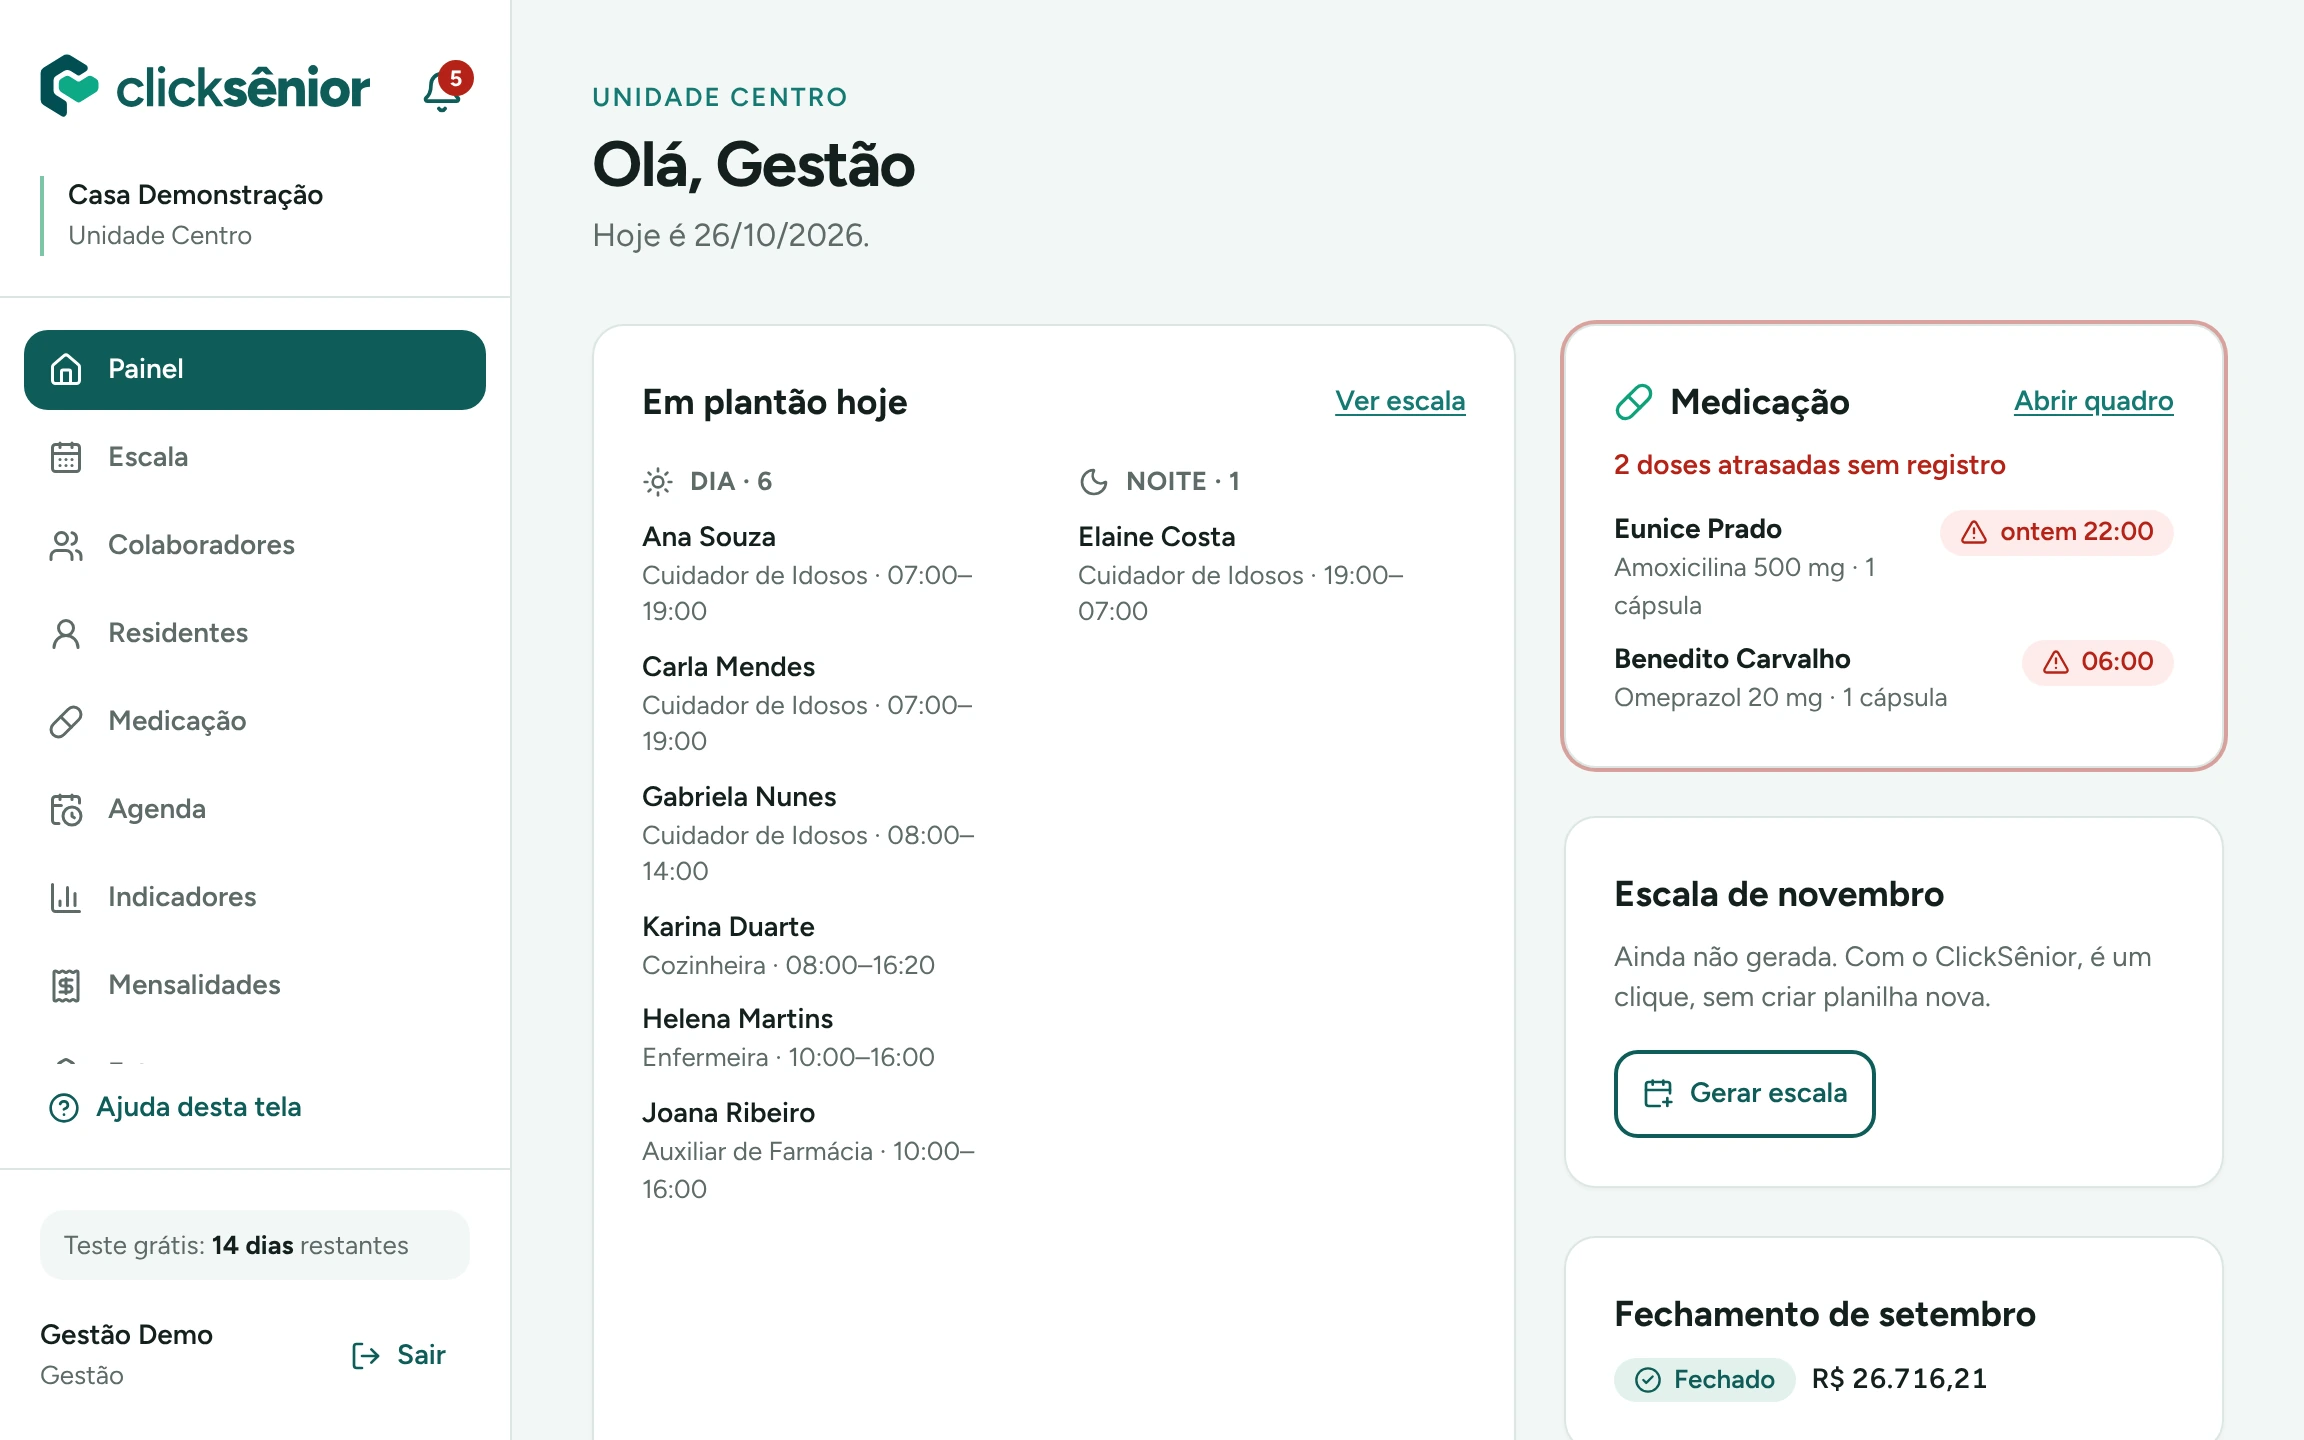Open Medicação from the sidebar
2304x1440 pixels.
tap(255, 721)
